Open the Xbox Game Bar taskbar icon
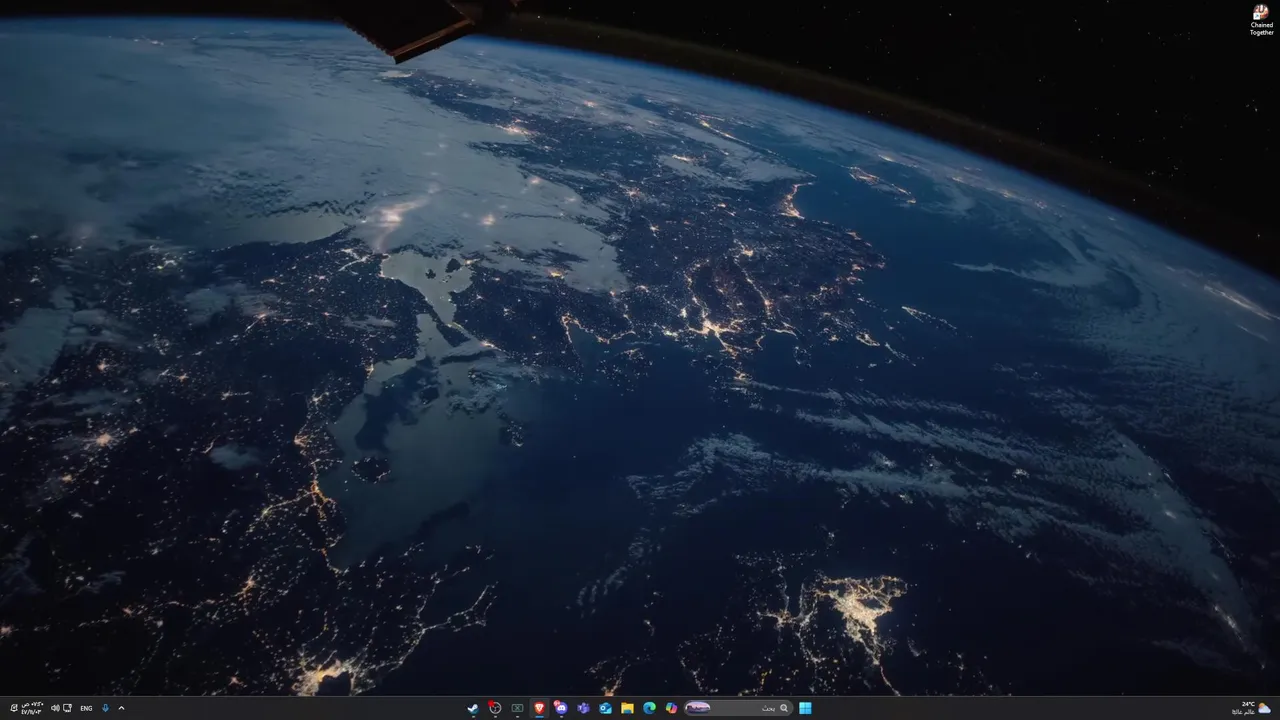 517,708
